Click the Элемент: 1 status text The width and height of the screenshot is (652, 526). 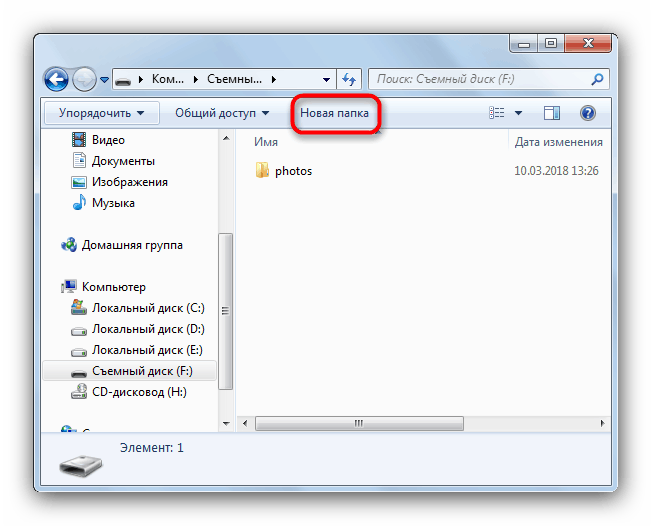click(151, 447)
